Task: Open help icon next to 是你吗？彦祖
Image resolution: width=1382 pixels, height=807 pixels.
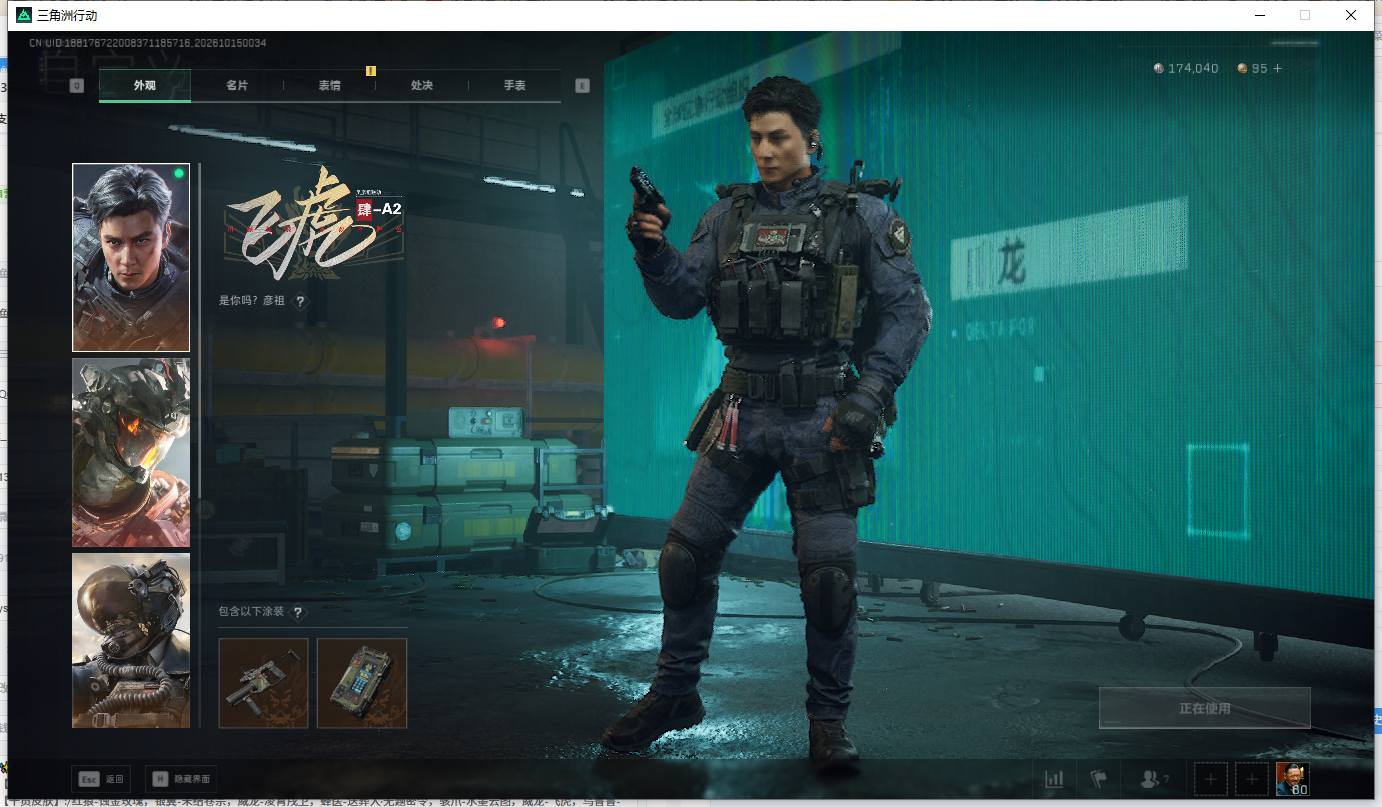Action: (x=300, y=300)
